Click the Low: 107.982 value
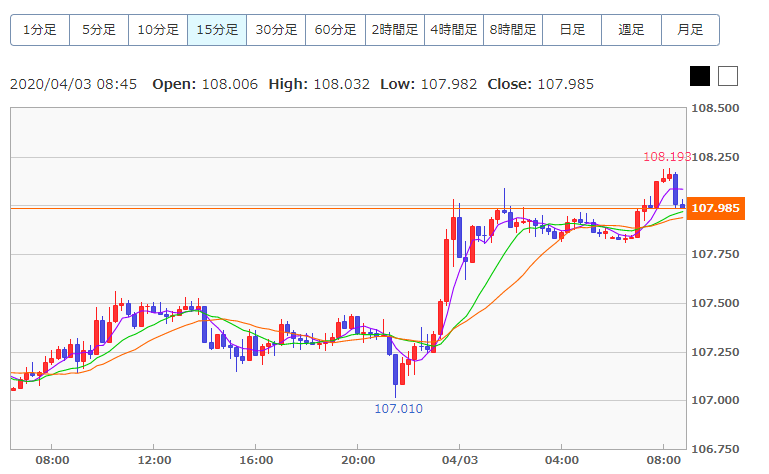This screenshot has height=474, width=769. click(x=429, y=84)
